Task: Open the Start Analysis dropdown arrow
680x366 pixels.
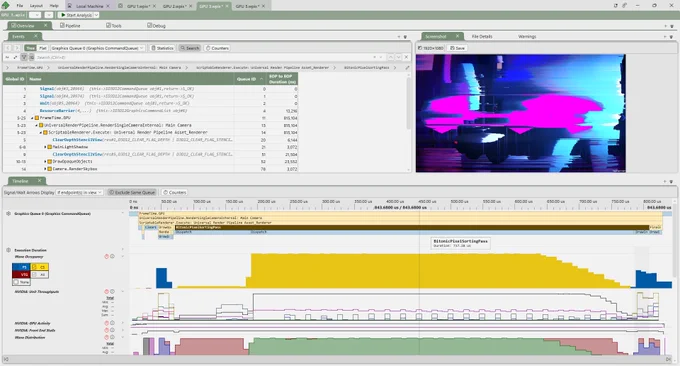Action: [x=96, y=15]
